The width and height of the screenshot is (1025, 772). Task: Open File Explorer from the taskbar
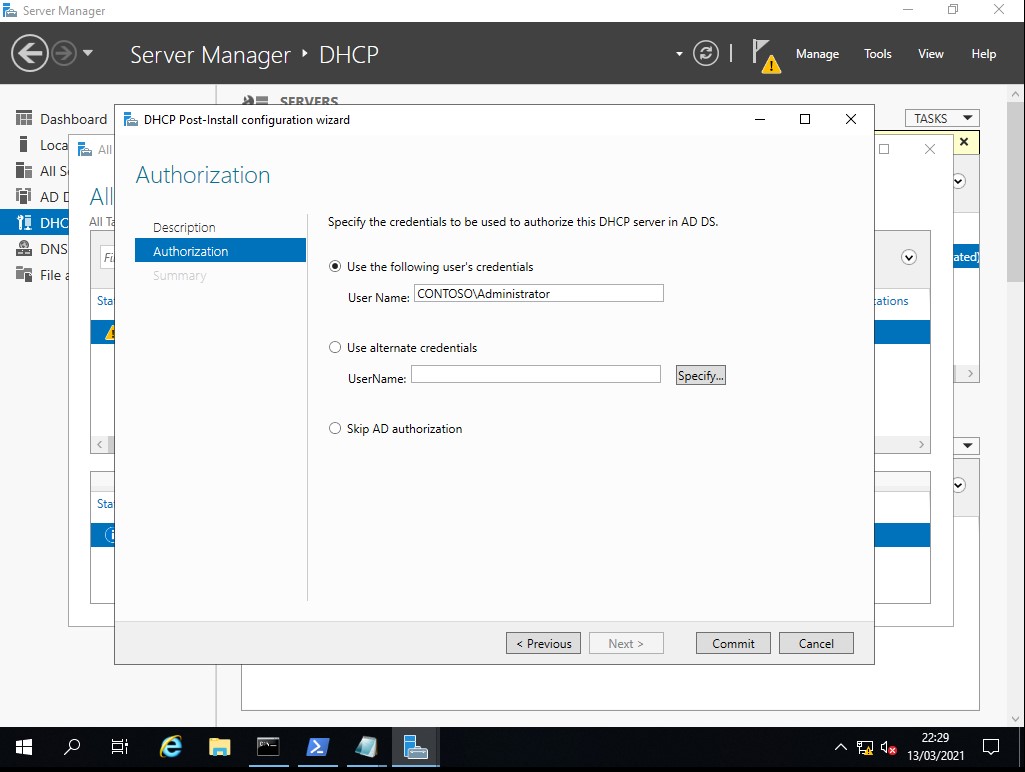point(220,747)
